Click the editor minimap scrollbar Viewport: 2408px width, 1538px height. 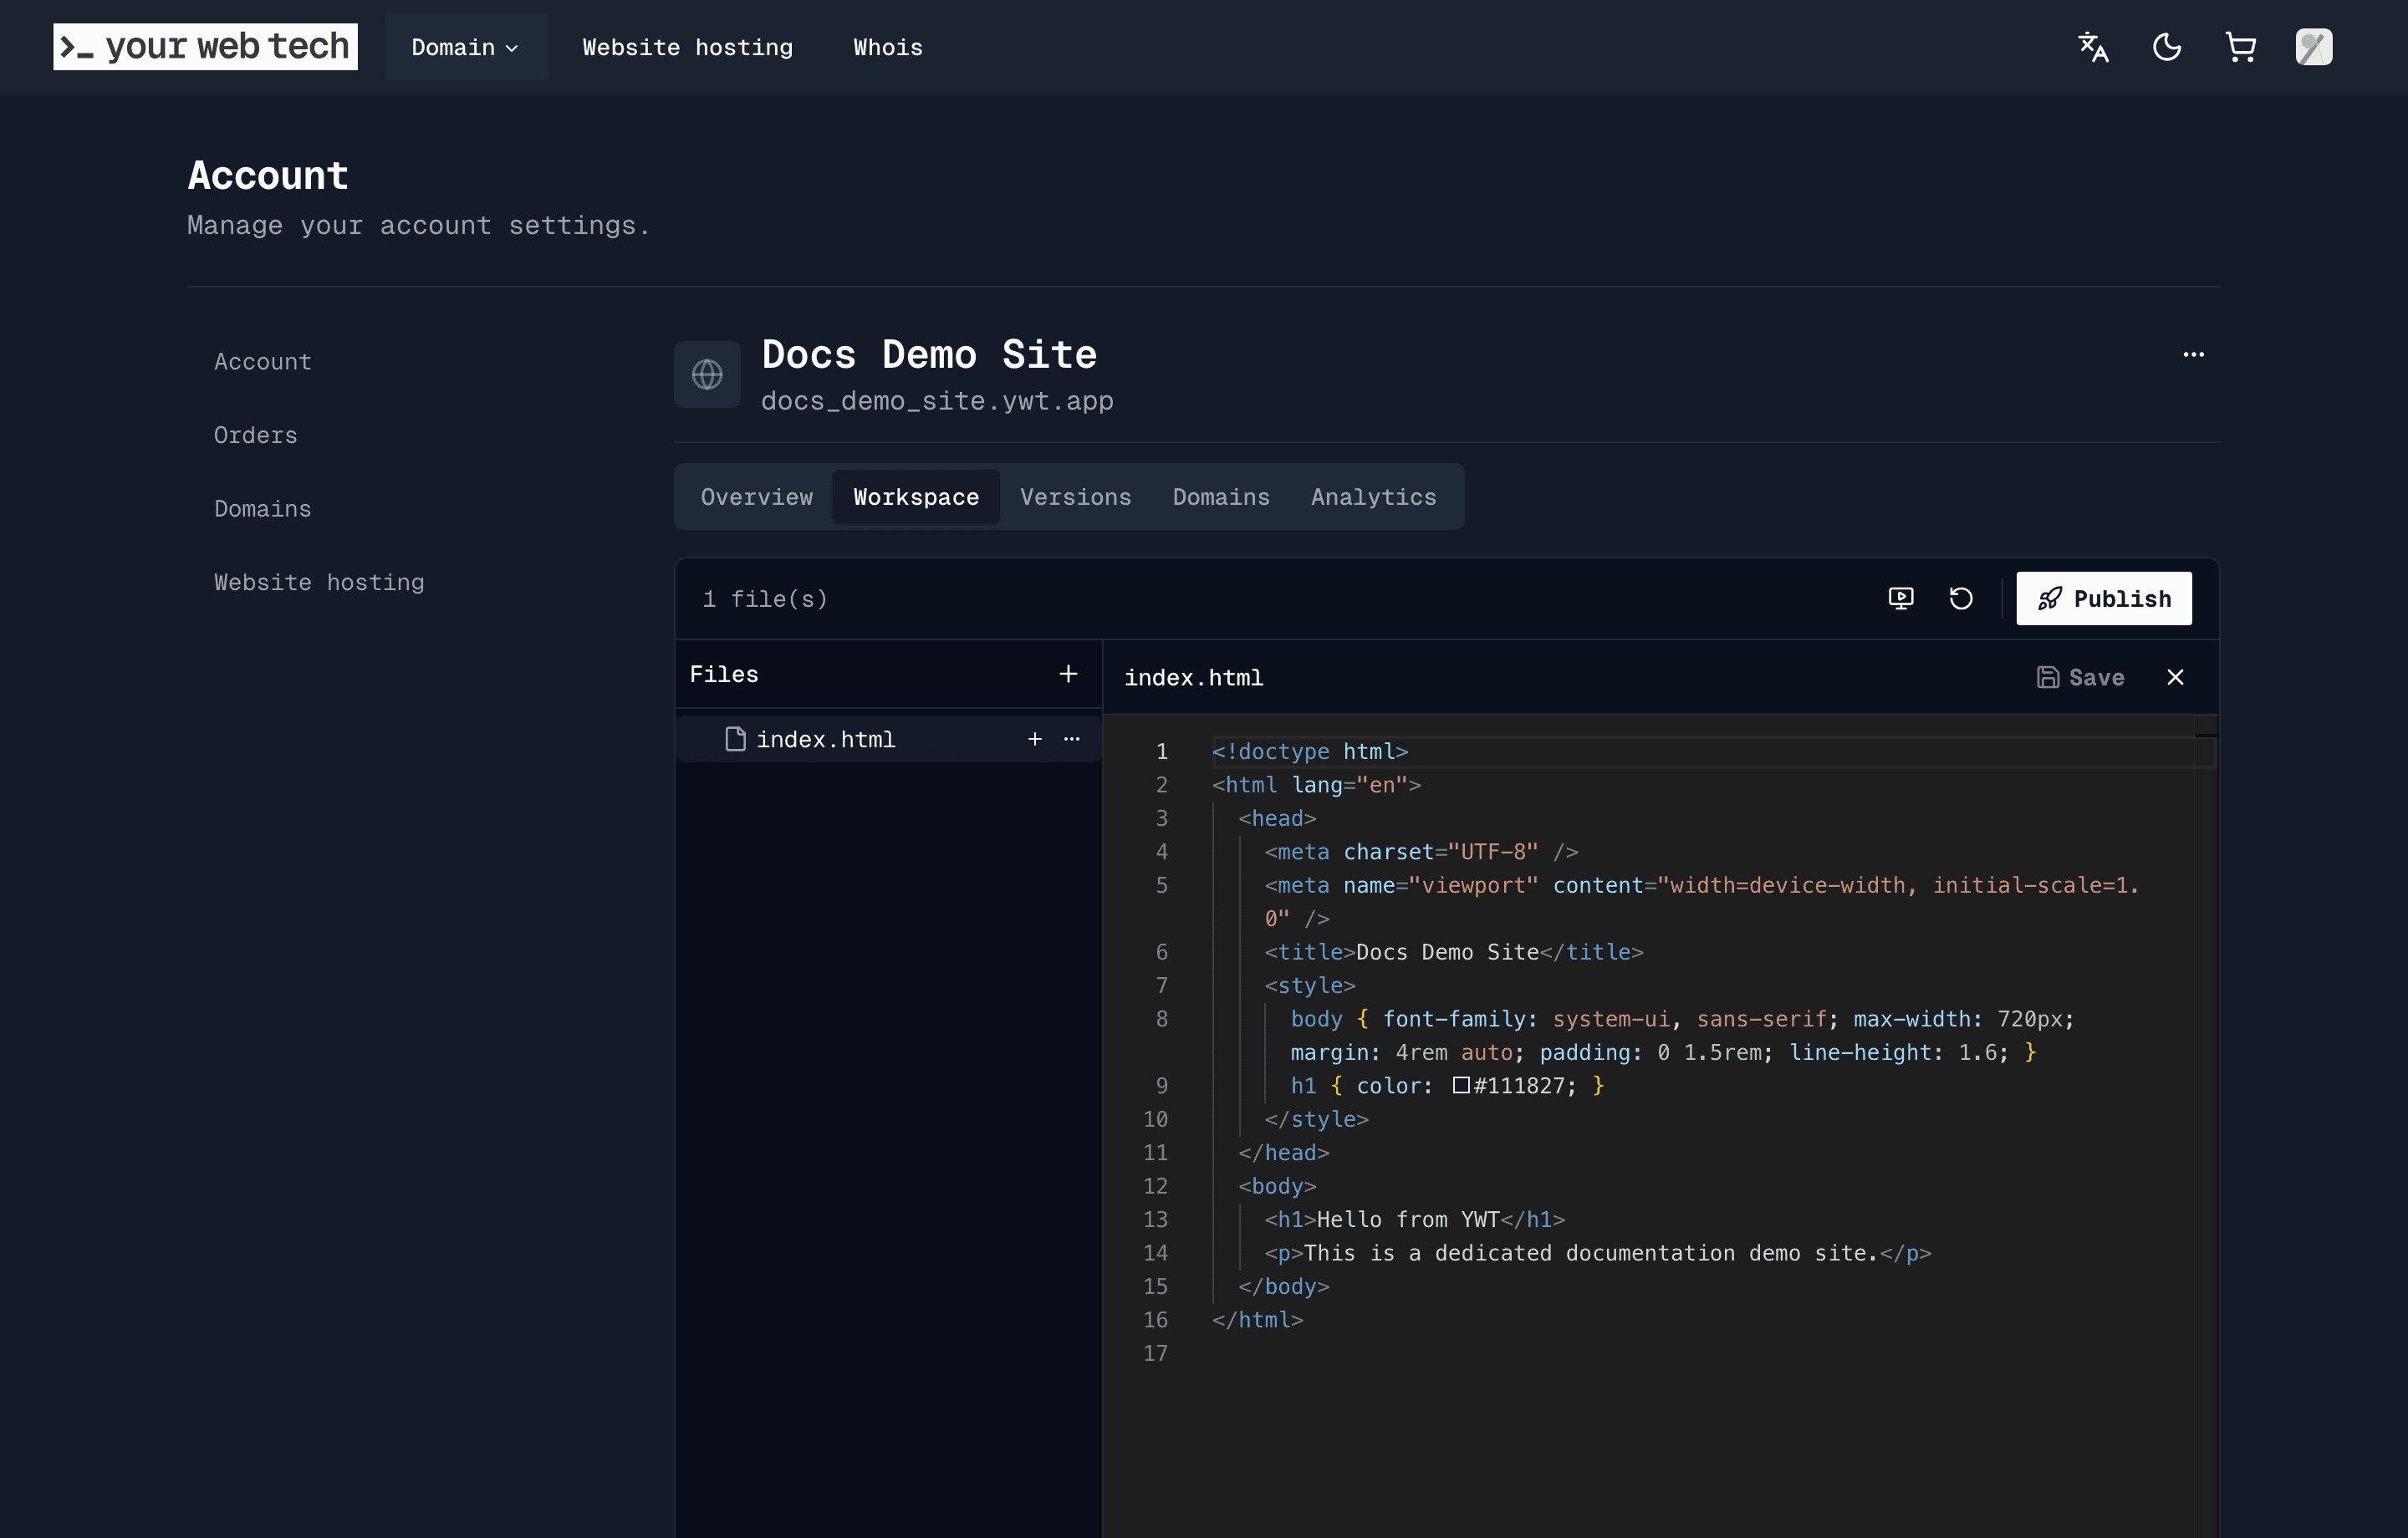2206,1125
